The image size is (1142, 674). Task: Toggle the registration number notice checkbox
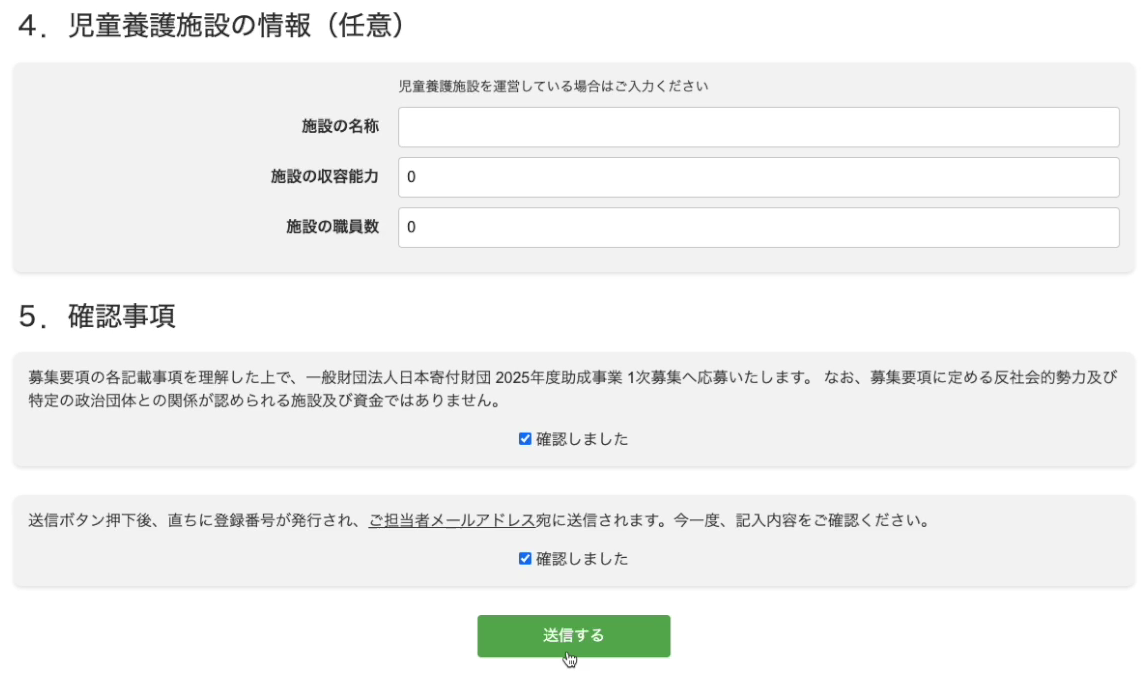tap(527, 558)
